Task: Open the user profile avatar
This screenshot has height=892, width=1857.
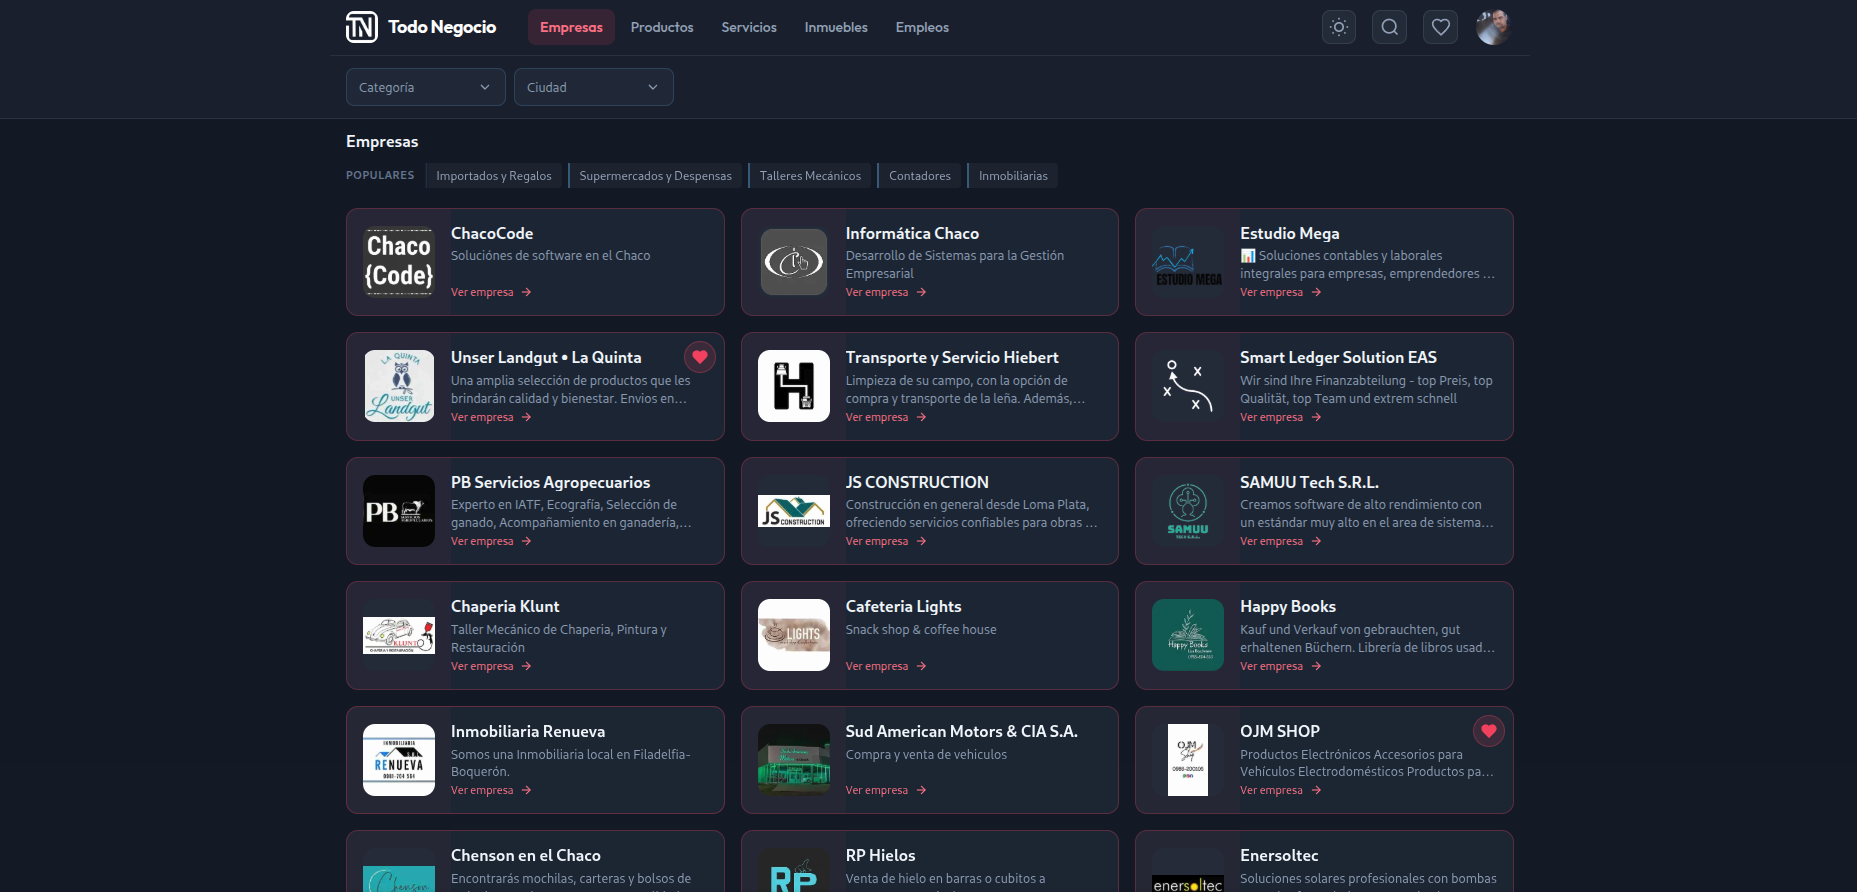Action: 1492,27
